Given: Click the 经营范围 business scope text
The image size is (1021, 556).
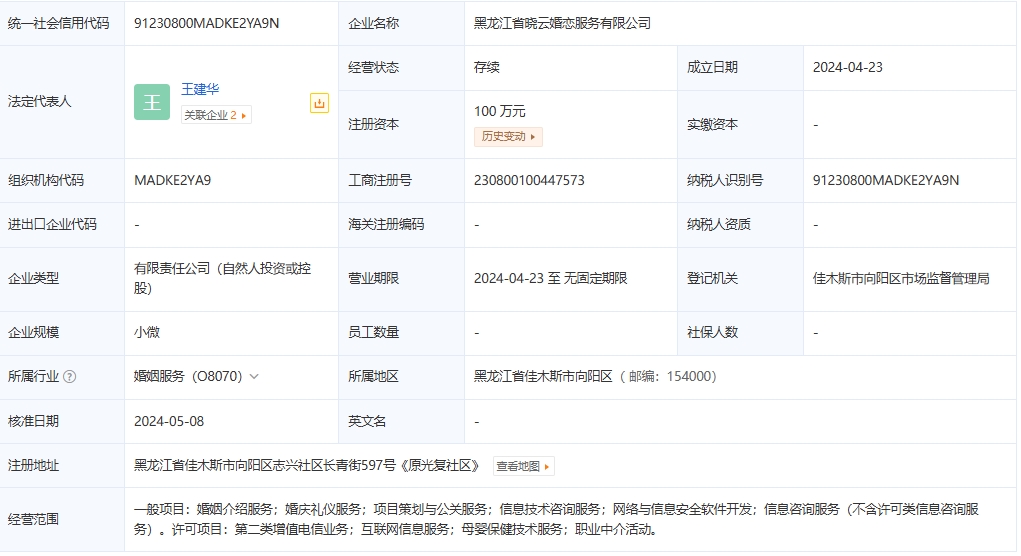Looking at the screenshot, I should (560, 519).
